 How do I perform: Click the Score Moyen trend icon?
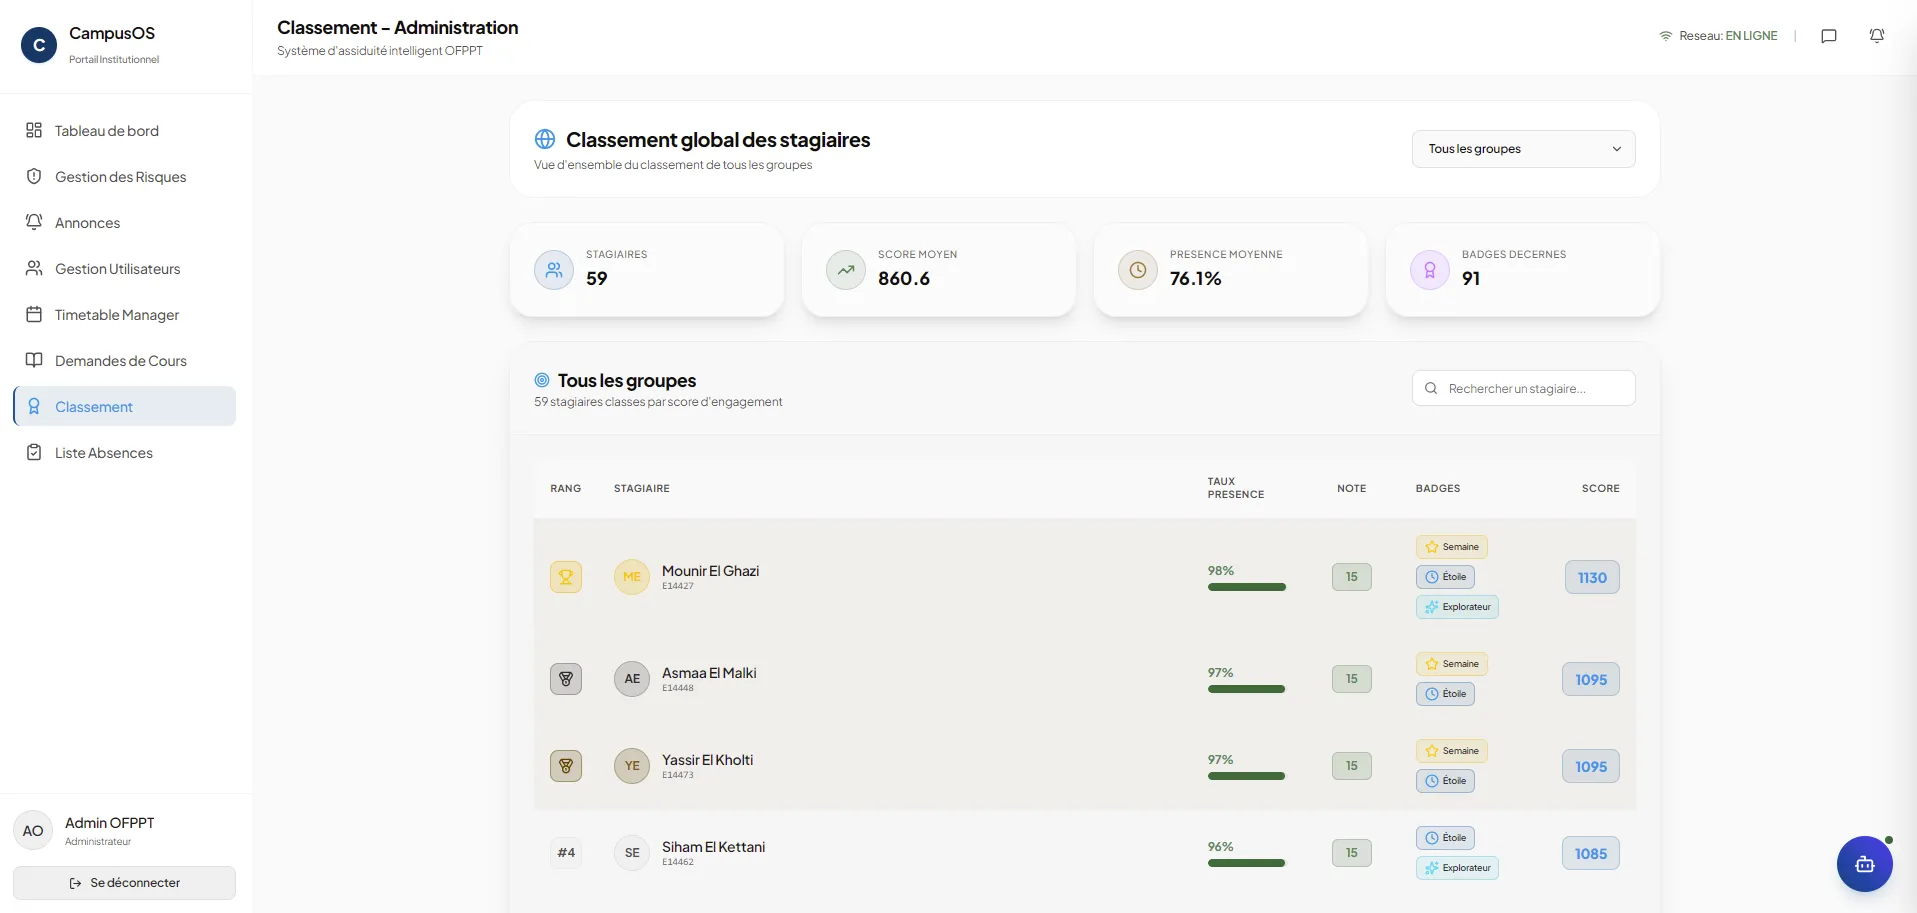pos(846,270)
